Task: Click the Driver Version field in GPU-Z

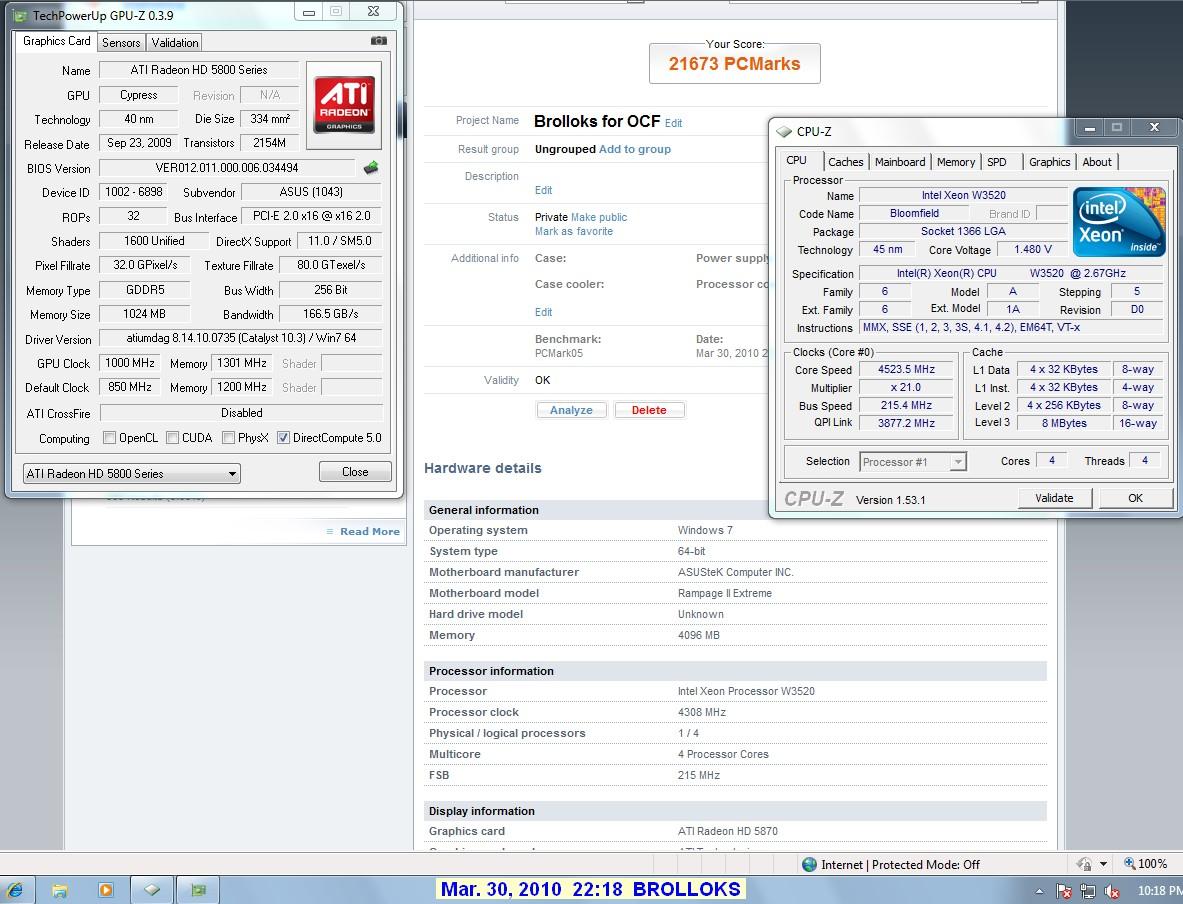Action: [241, 339]
